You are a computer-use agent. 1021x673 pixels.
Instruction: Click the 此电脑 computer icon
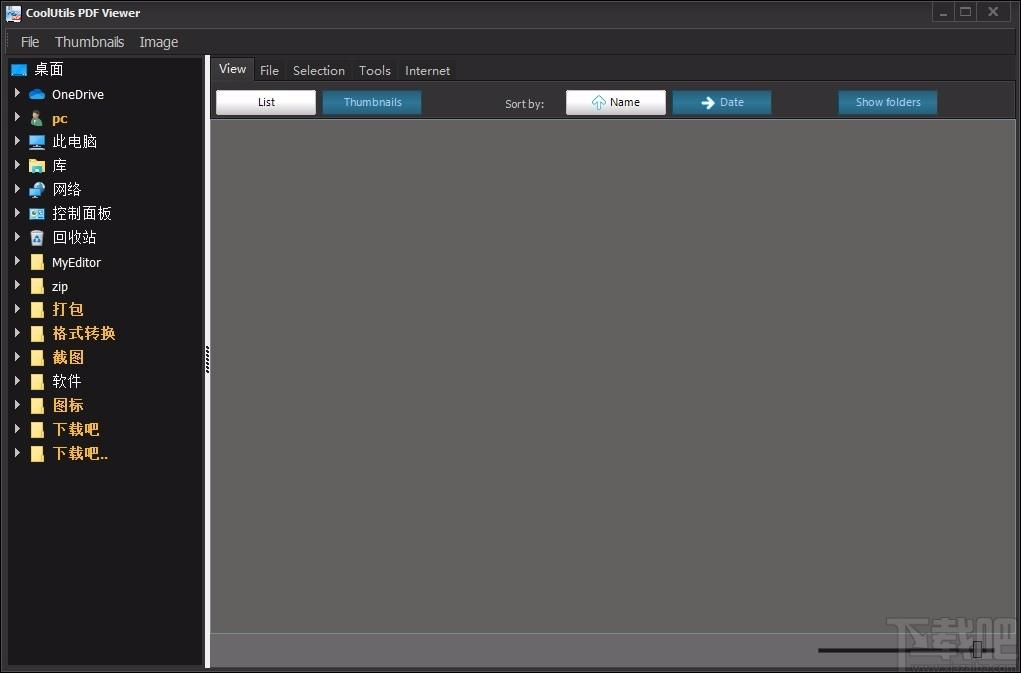37,142
